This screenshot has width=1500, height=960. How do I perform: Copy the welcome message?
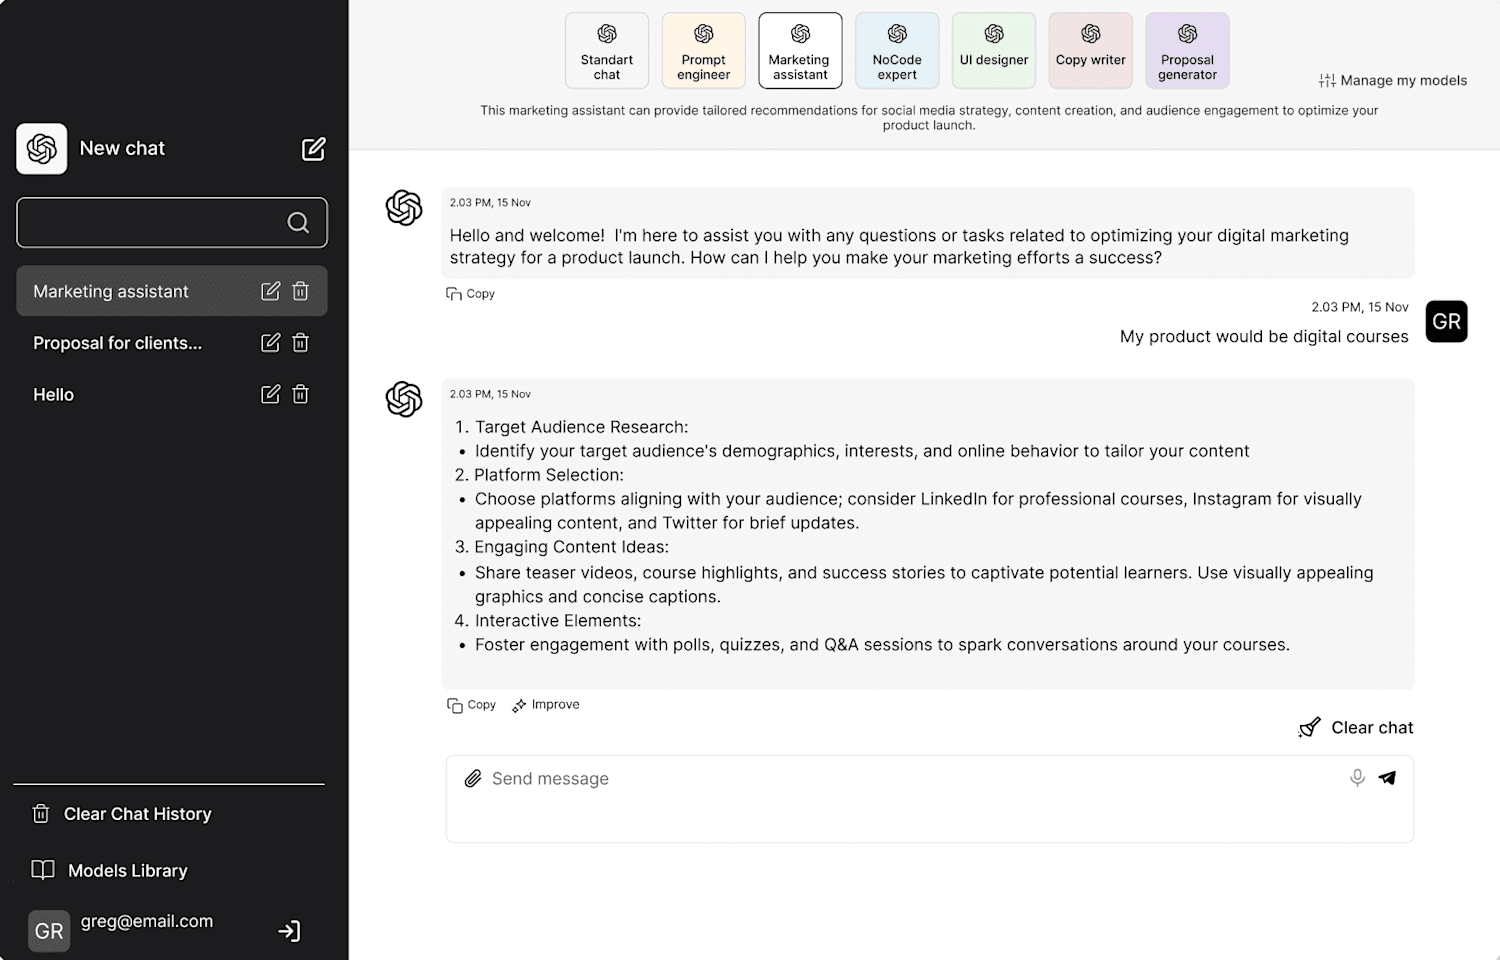(x=470, y=294)
